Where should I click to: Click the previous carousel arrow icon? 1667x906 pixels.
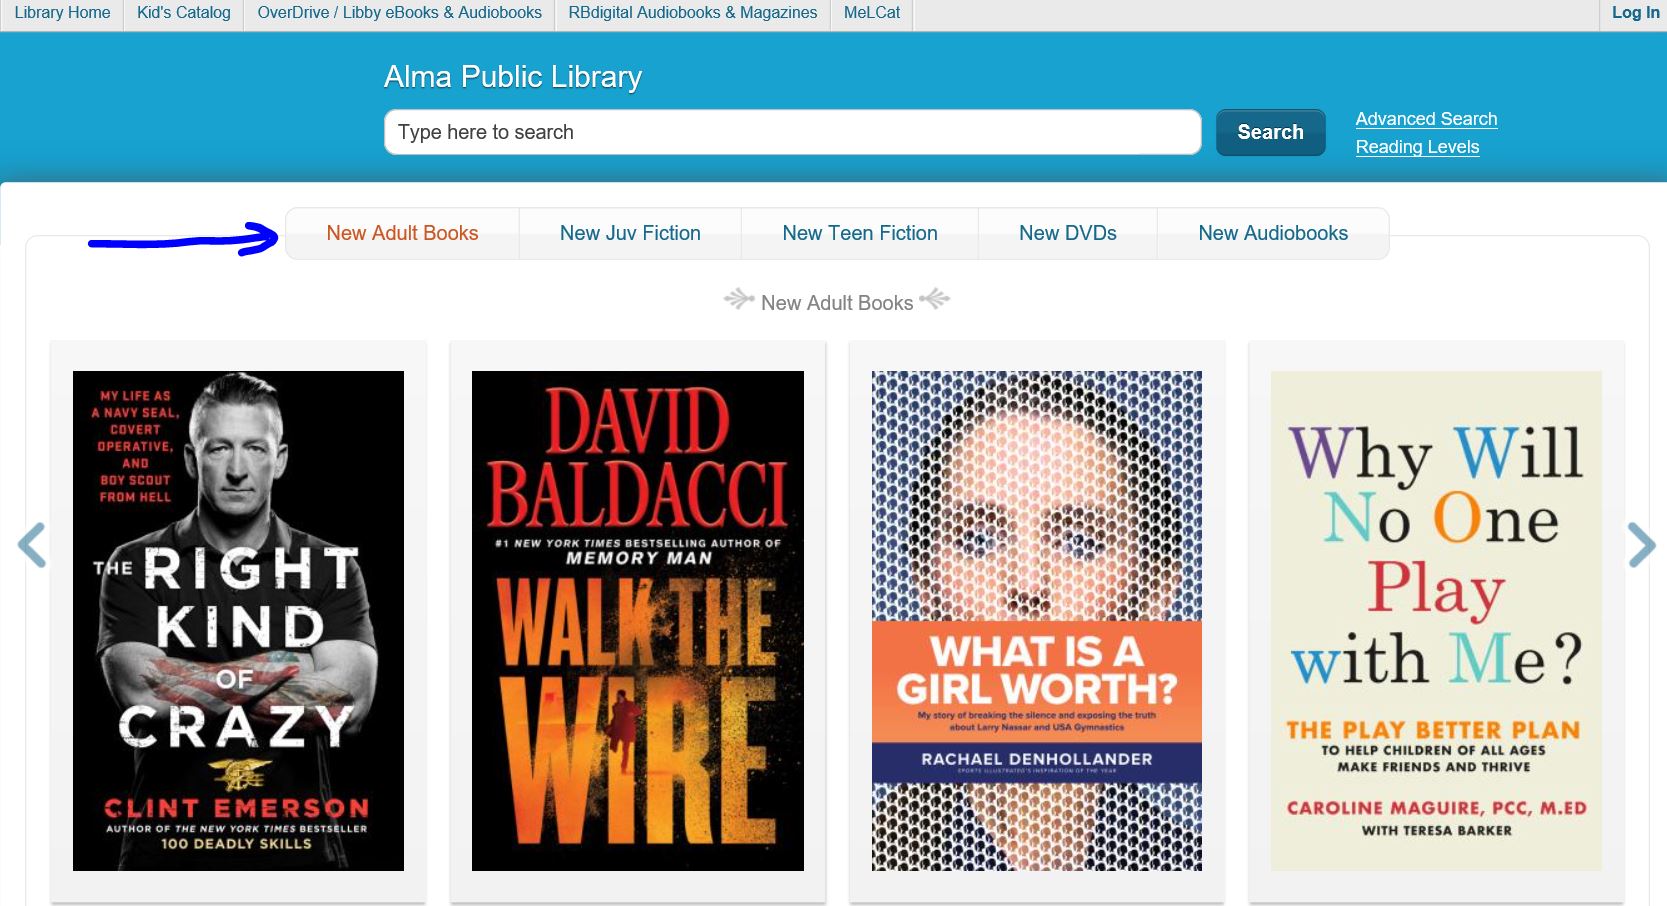coord(32,545)
